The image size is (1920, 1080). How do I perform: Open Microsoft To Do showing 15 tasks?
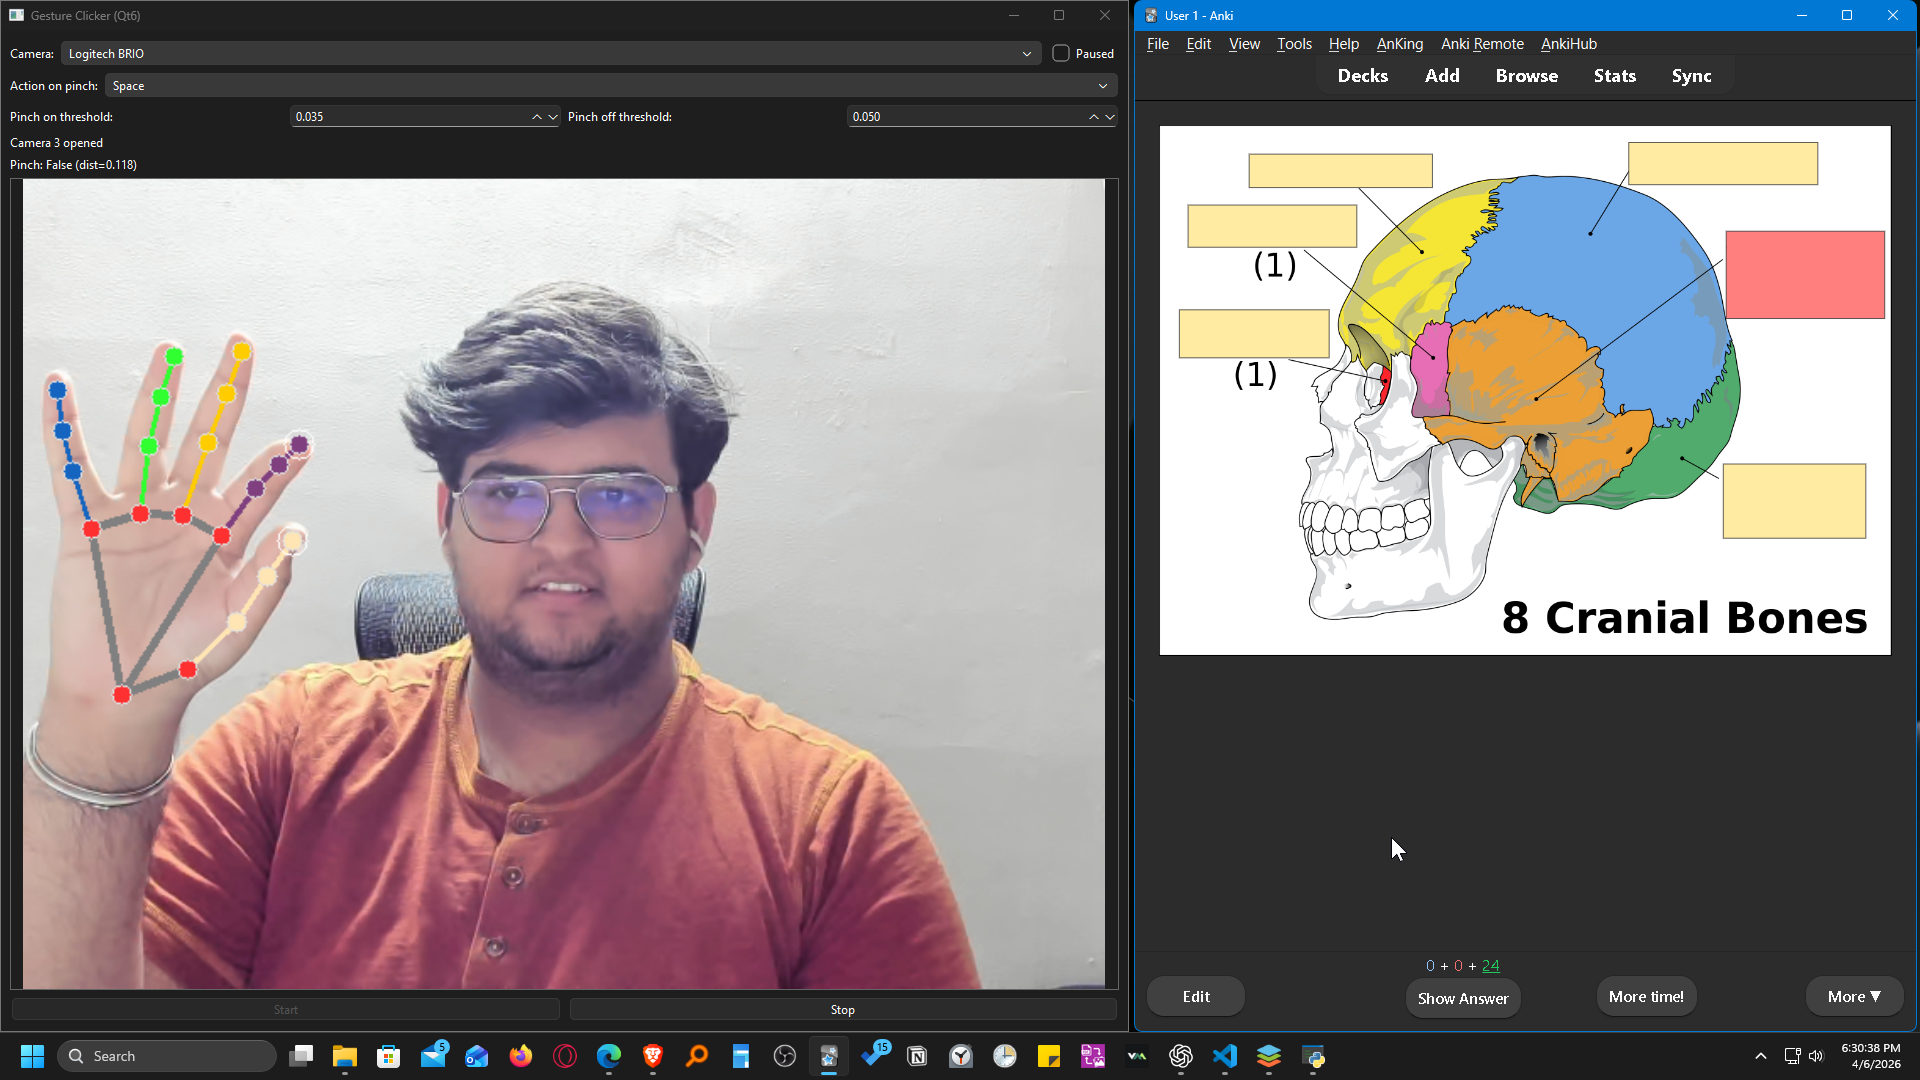coord(873,1055)
